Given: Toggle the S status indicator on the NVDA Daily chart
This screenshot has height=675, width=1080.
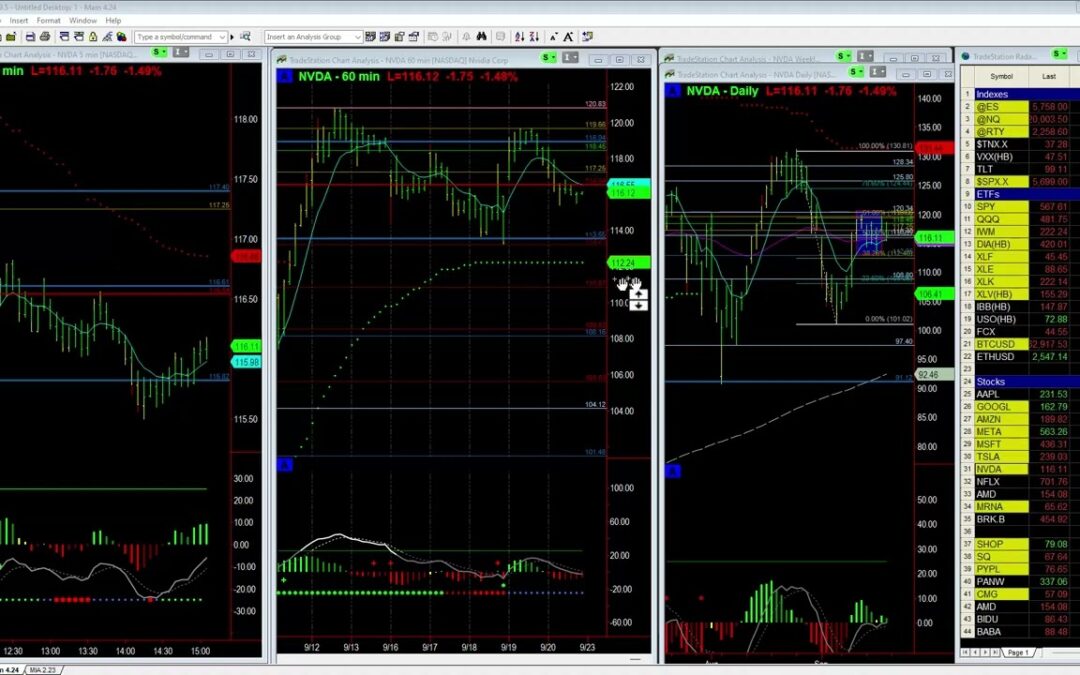Looking at the screenshot, I should pyautogui.click(x=853, y=70).
